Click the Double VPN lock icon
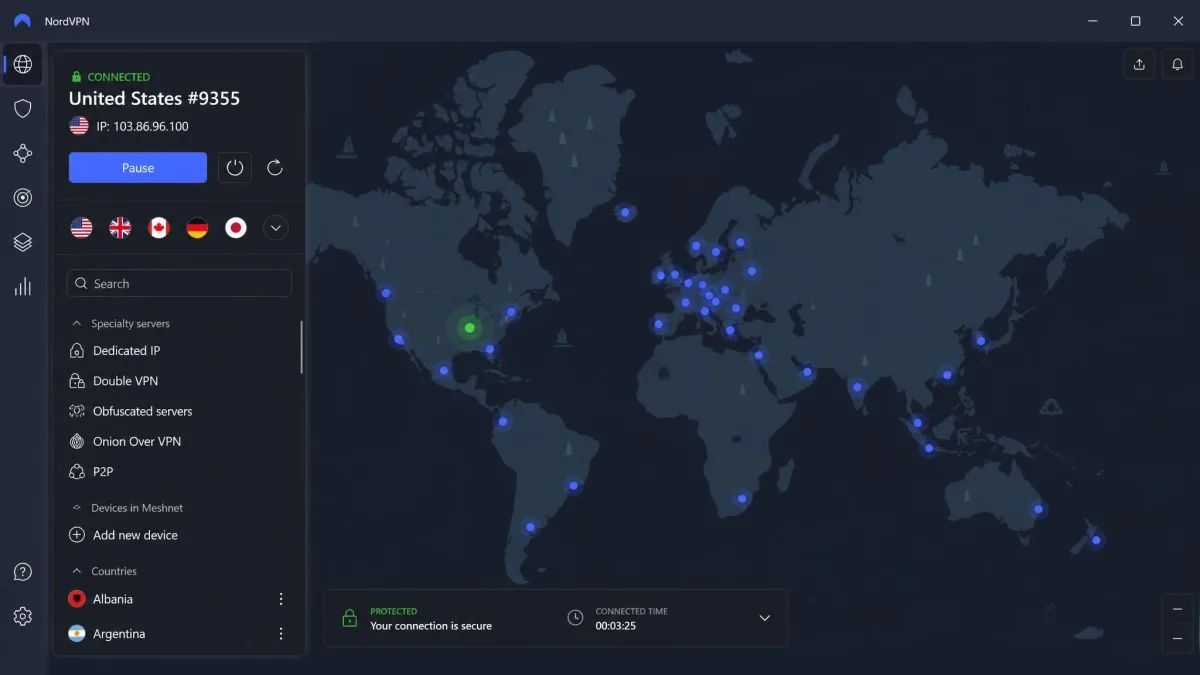Image resolution: width=1200 pixels, height=675 pixels. pyautogui.click(x=76, y=381)
